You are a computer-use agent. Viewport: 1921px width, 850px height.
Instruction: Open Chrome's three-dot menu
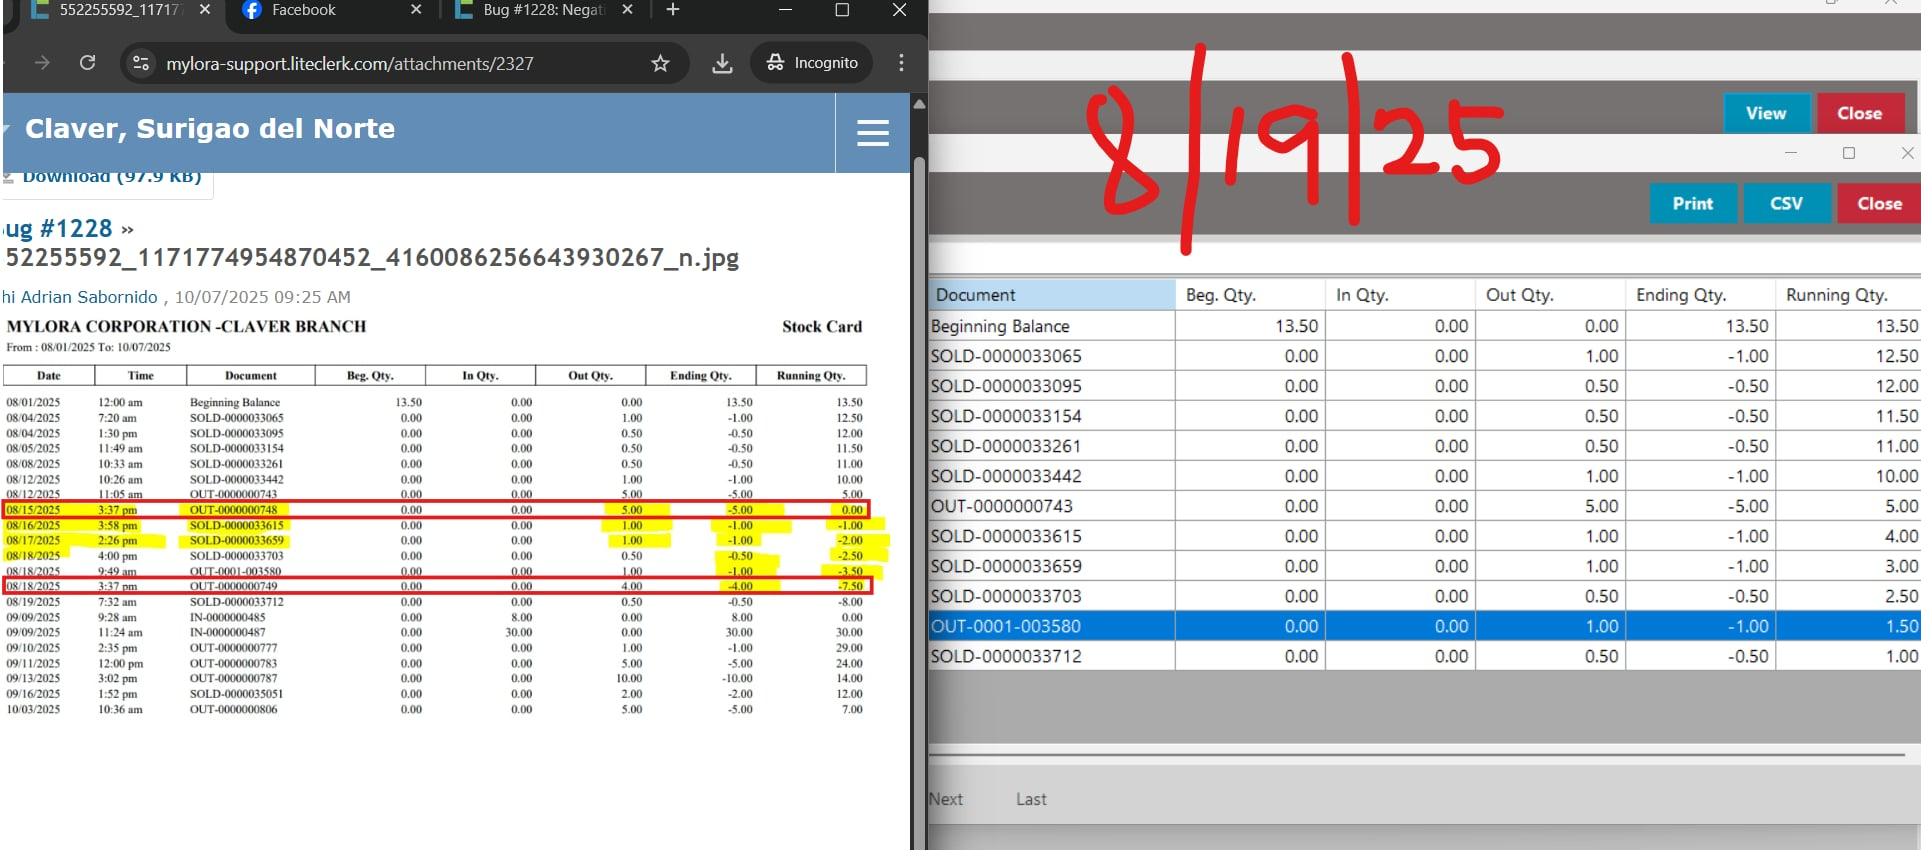tap(901, 63)
